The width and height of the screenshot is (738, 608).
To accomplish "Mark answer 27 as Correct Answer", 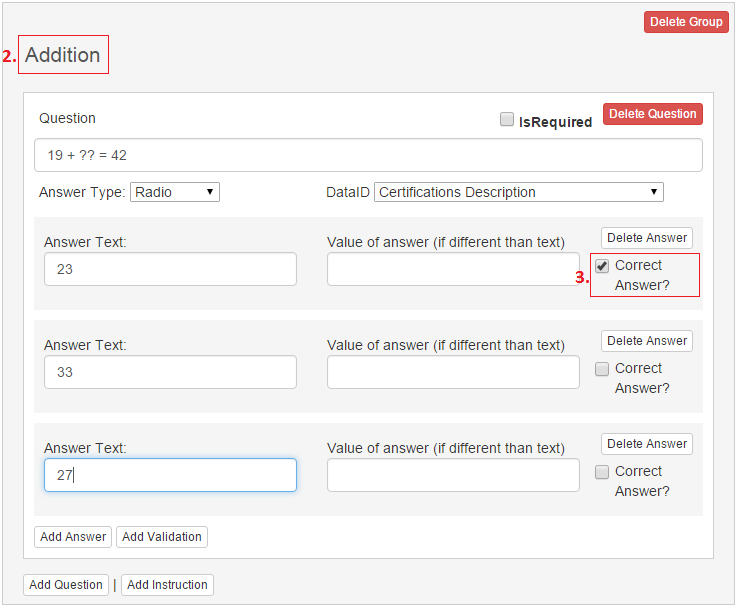I will click(602, 472).
